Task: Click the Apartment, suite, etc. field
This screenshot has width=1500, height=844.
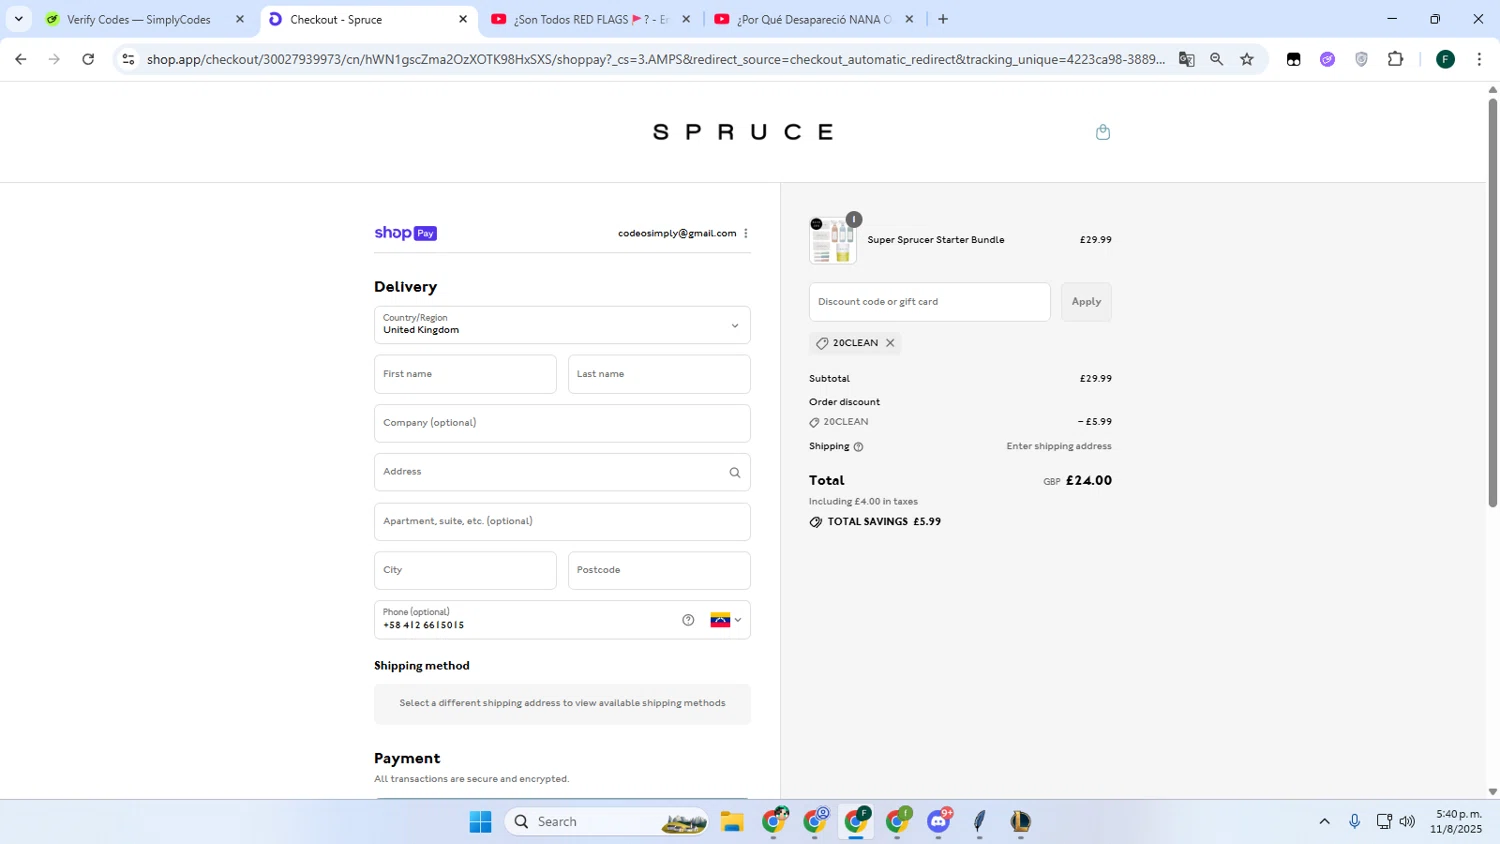Action: (562, 521)
